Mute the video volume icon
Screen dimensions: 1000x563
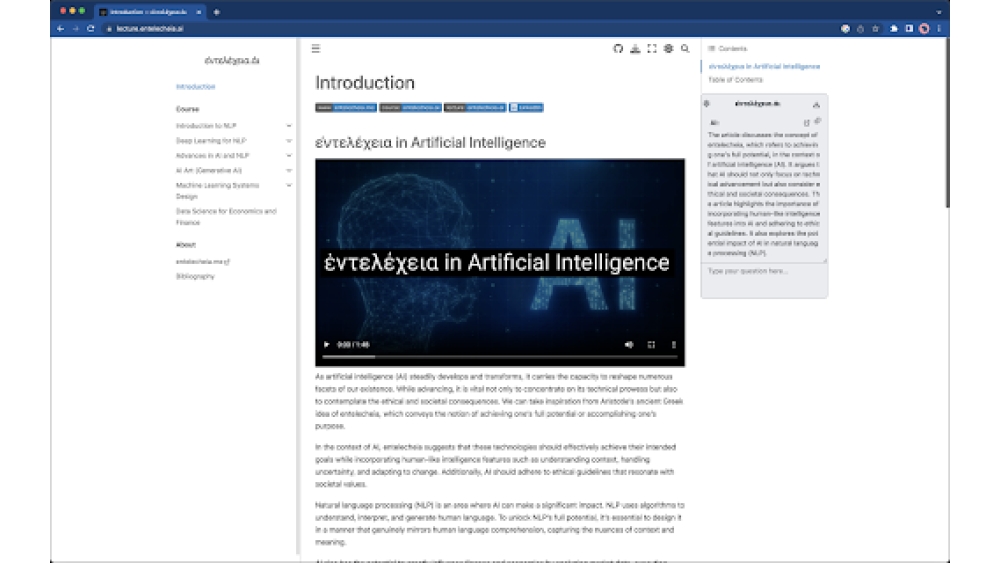(x=629, y=344)
